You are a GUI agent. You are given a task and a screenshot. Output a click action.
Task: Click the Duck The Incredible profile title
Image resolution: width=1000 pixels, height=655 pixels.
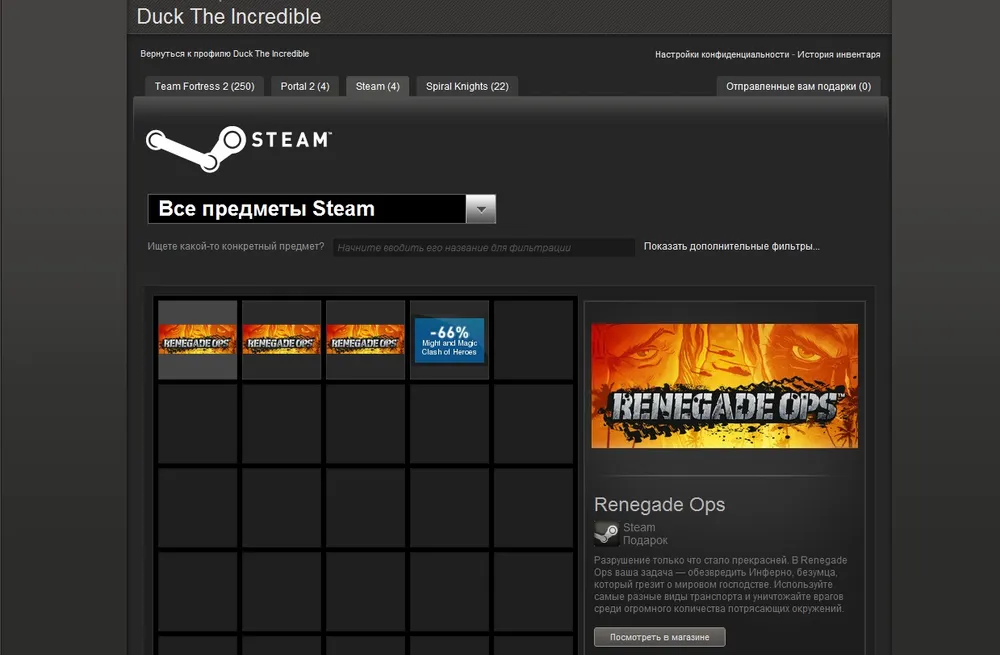(x=229, y=17)
